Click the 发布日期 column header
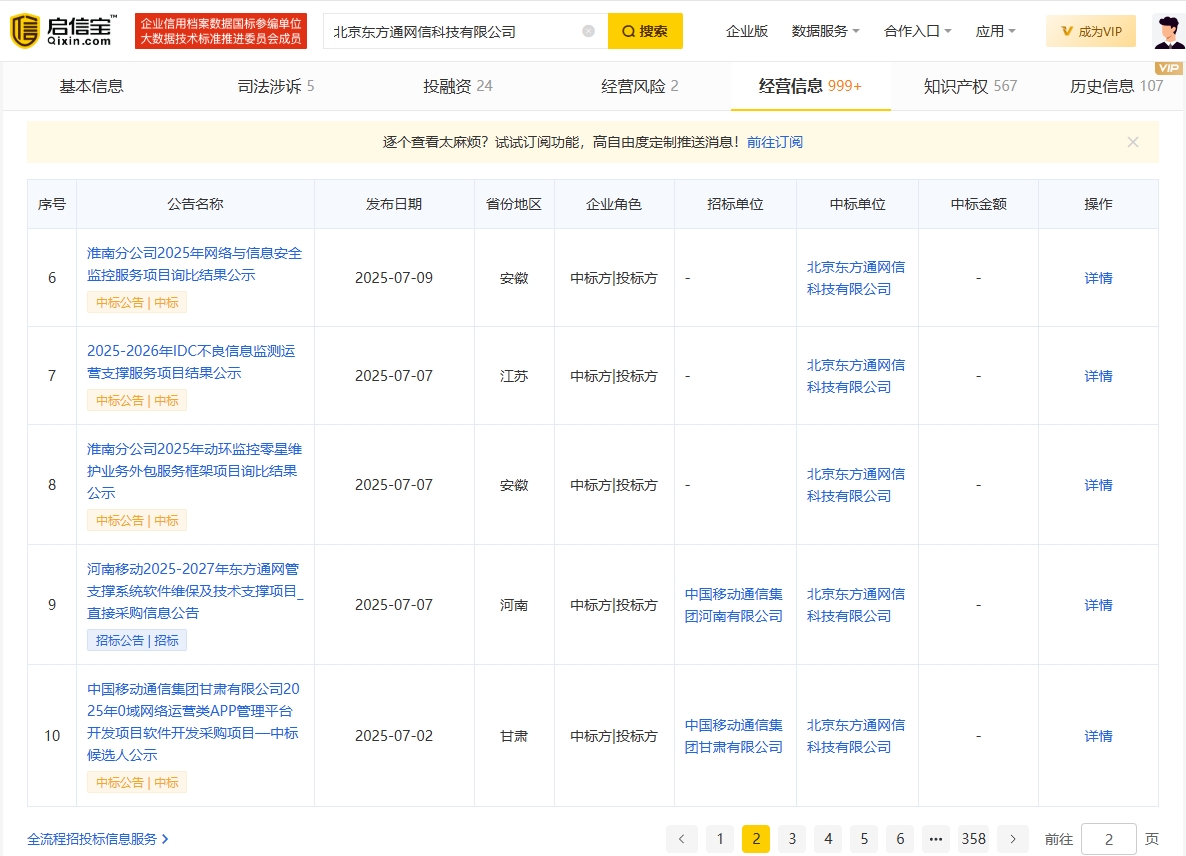1186x856 pixels. click(394, 204)
